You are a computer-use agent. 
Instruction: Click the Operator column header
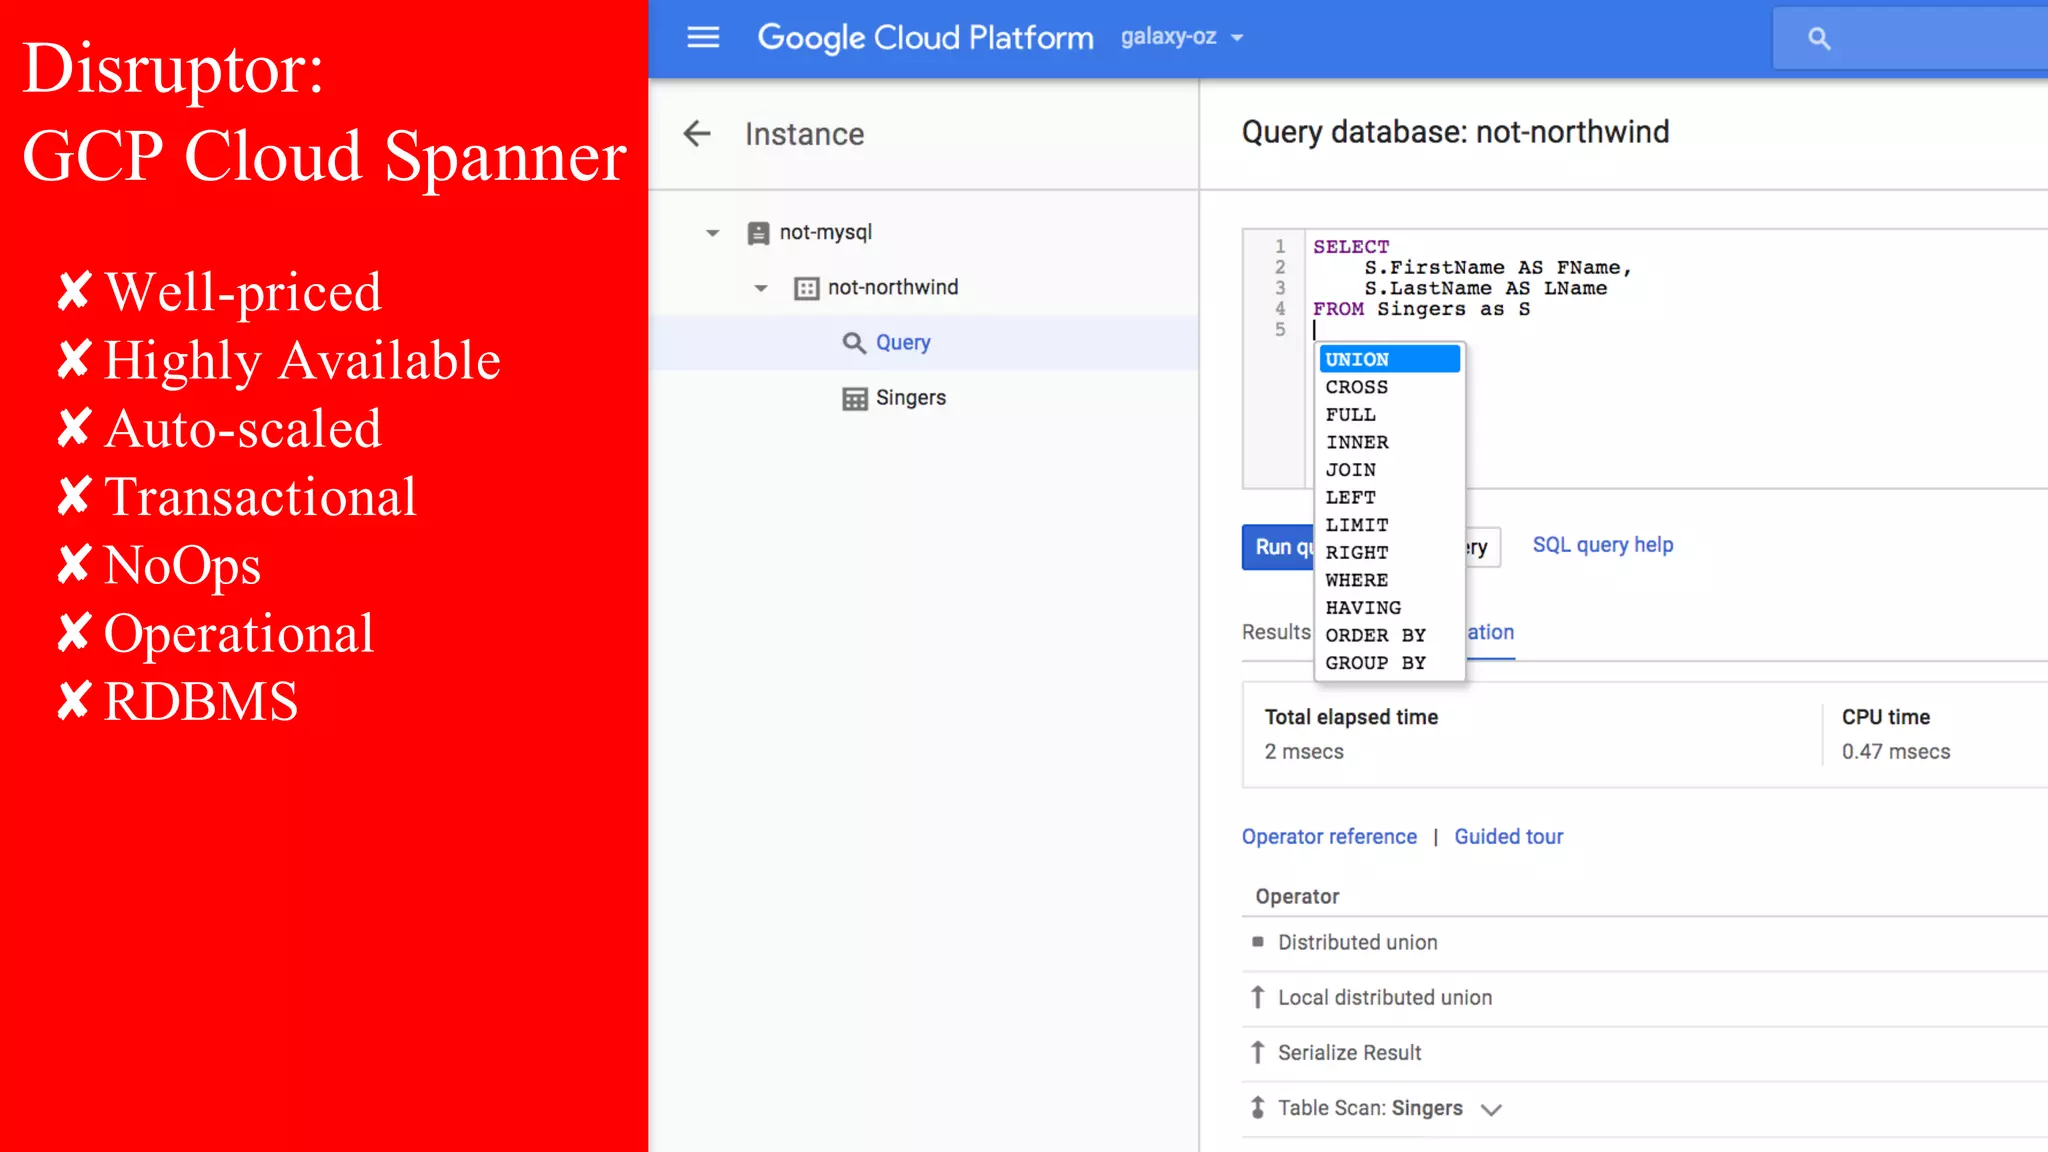(1297, 896)
